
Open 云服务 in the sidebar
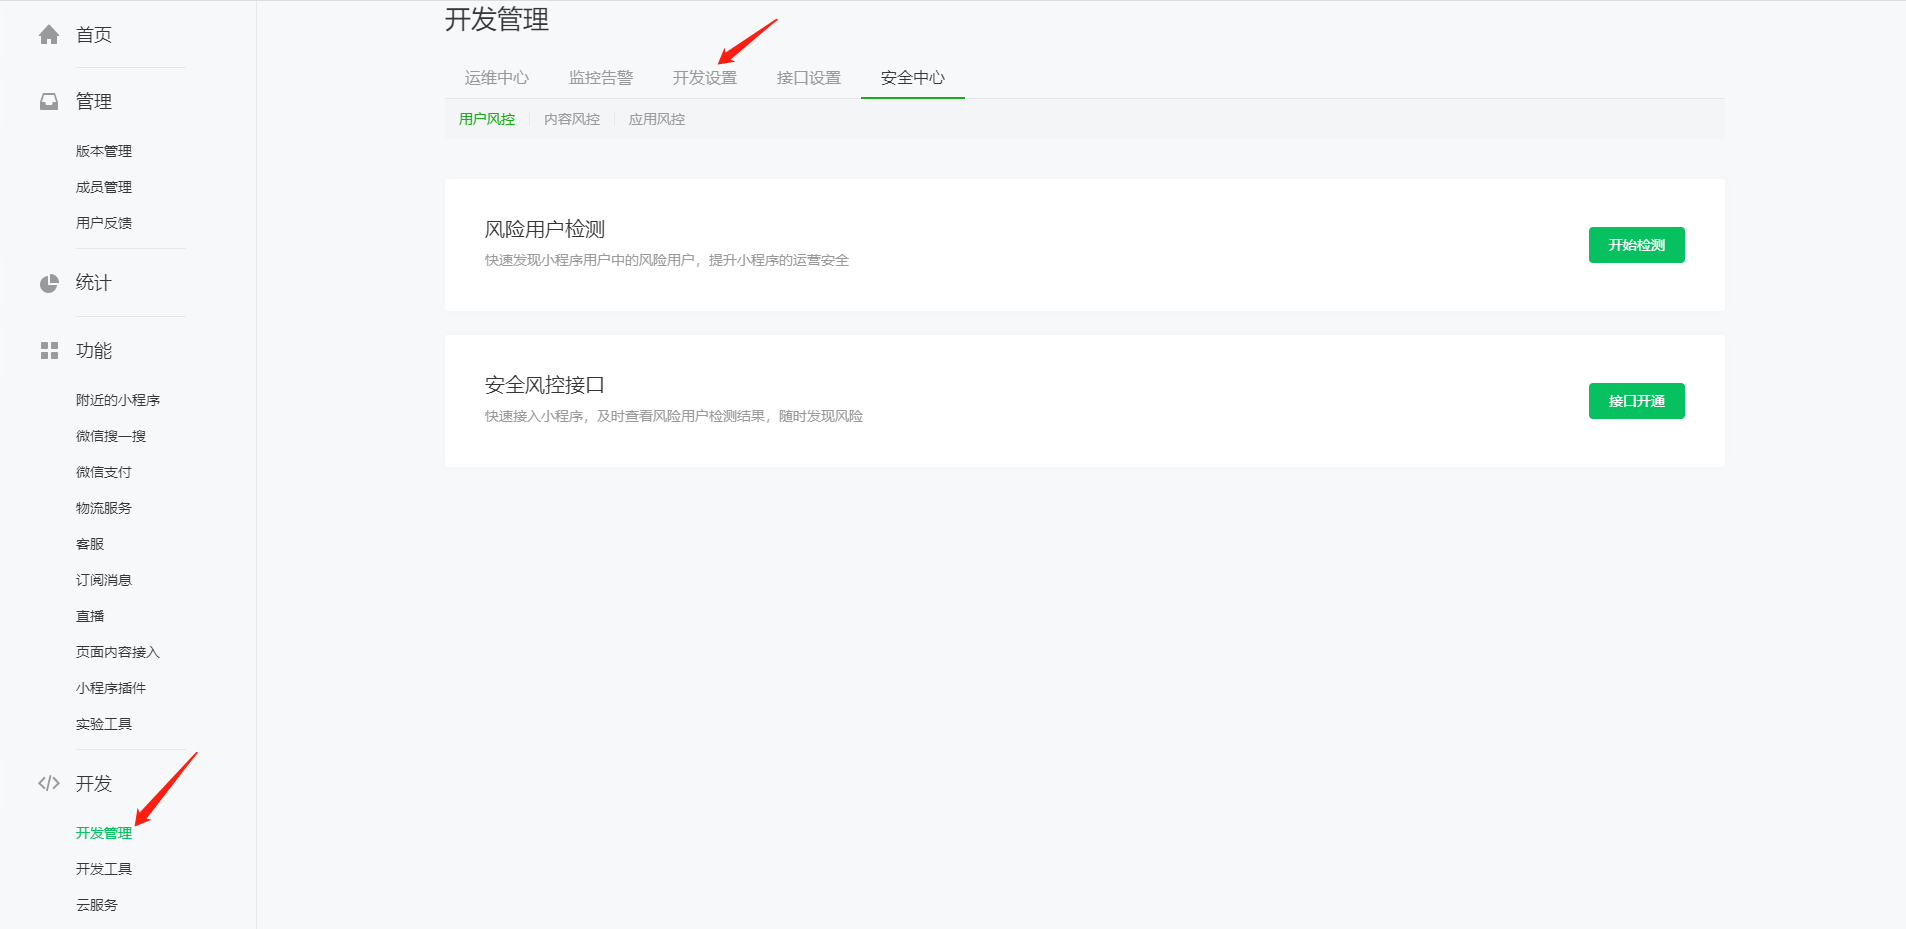[x=97, y=905]
